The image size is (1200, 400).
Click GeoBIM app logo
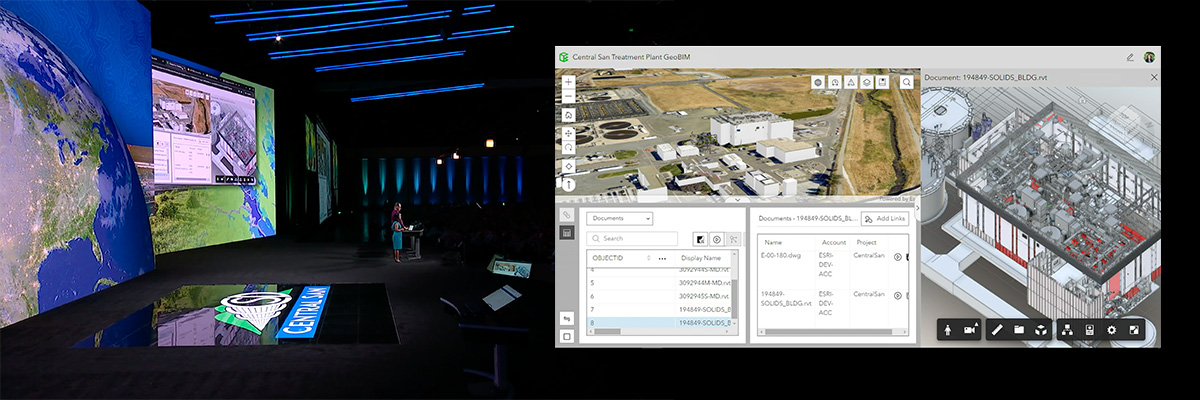tap(564, 57)
